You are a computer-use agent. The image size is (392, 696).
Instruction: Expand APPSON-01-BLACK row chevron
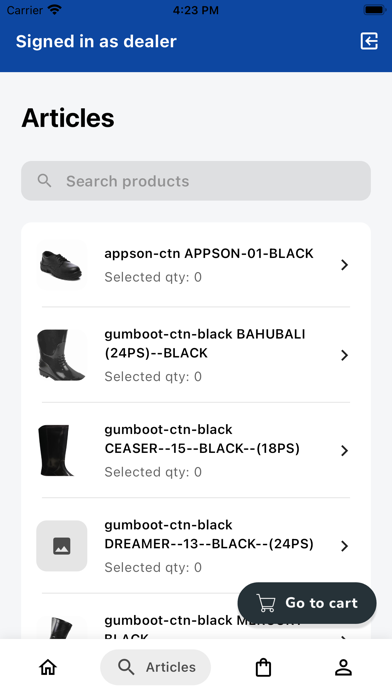click(x=344, y=265)
